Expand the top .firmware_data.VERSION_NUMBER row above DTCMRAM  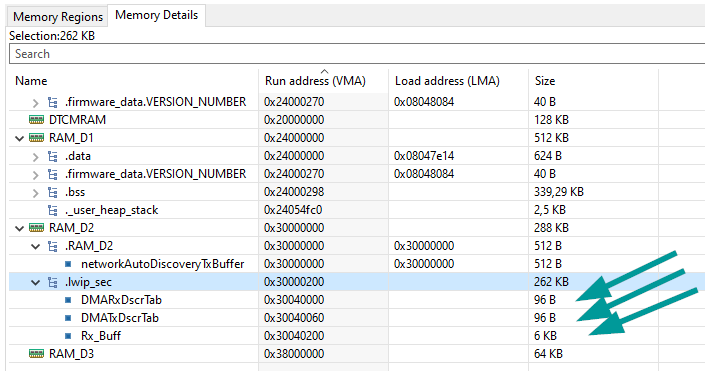click(x=36, y=103)
